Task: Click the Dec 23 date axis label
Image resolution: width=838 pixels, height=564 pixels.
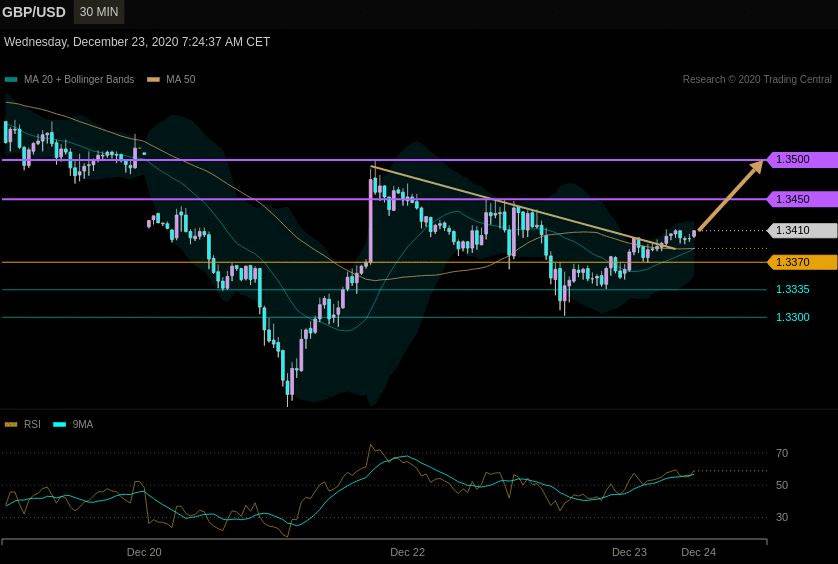Action: (629, 552)
